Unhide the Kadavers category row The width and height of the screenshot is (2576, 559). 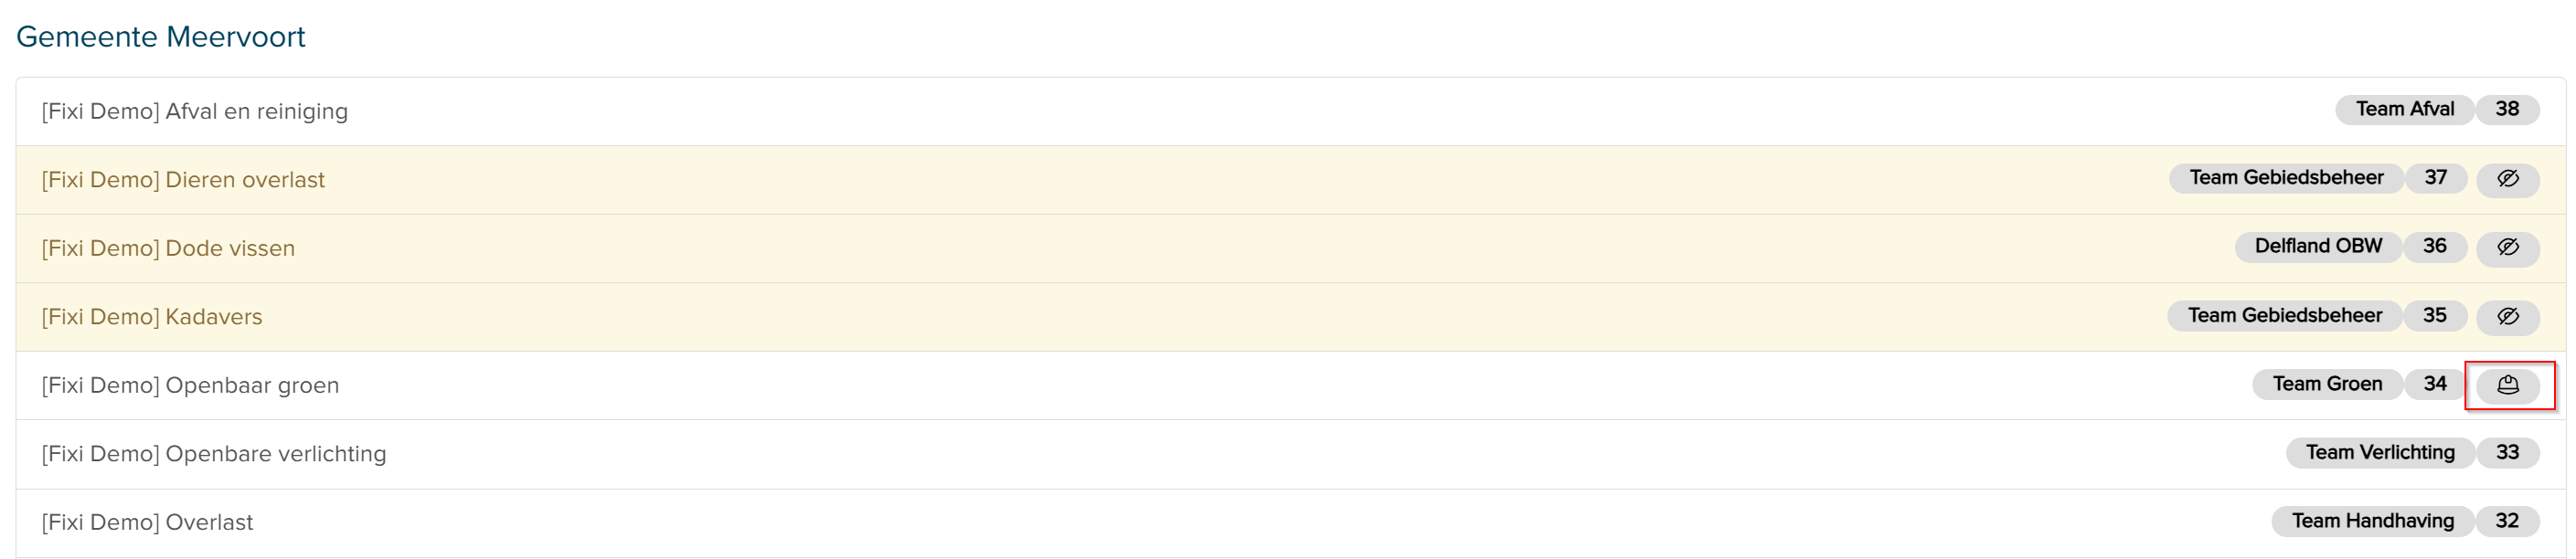tap(2511, 316)
